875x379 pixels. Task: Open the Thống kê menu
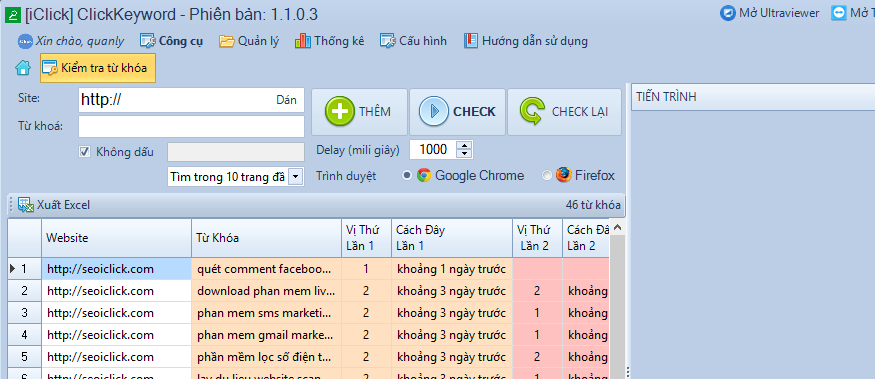(330, 41)
